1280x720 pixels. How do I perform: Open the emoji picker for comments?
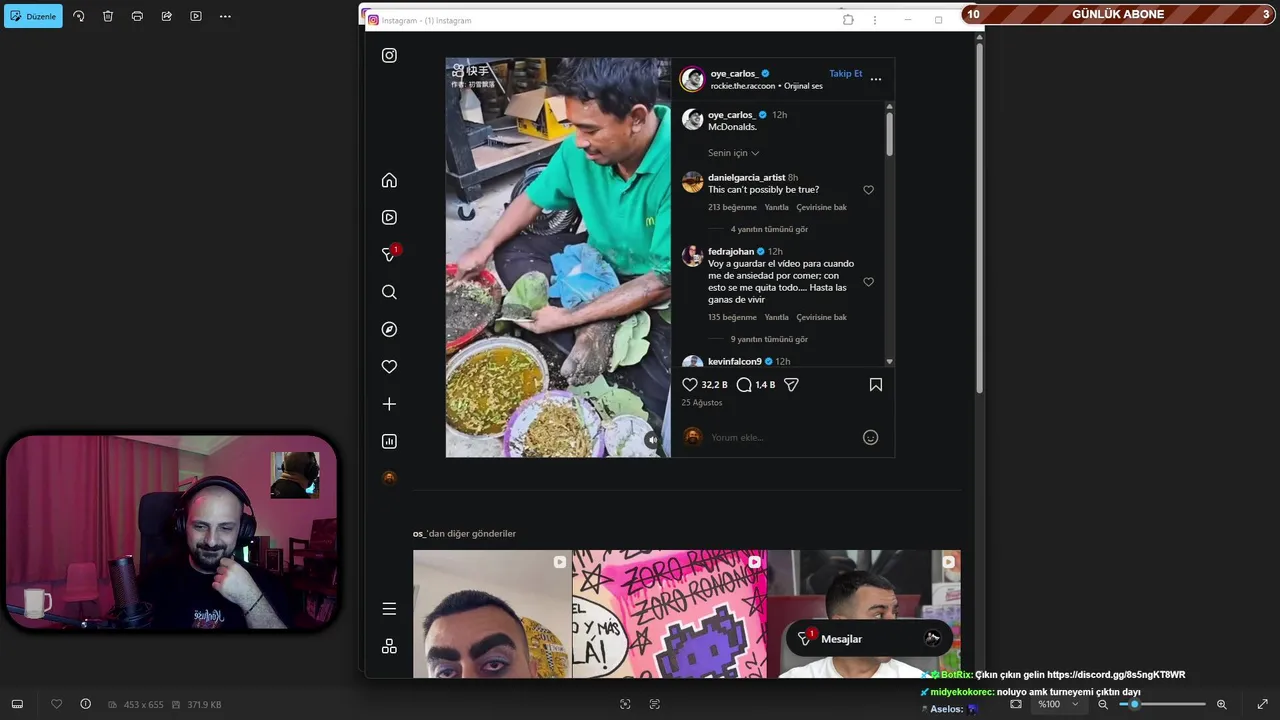click(x=870, y=437)
